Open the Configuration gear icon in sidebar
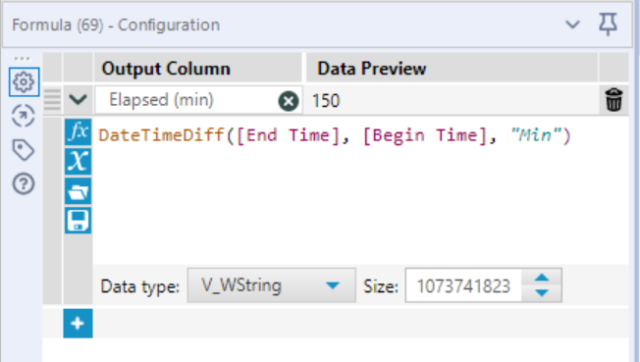 click(x=24, y=82)
